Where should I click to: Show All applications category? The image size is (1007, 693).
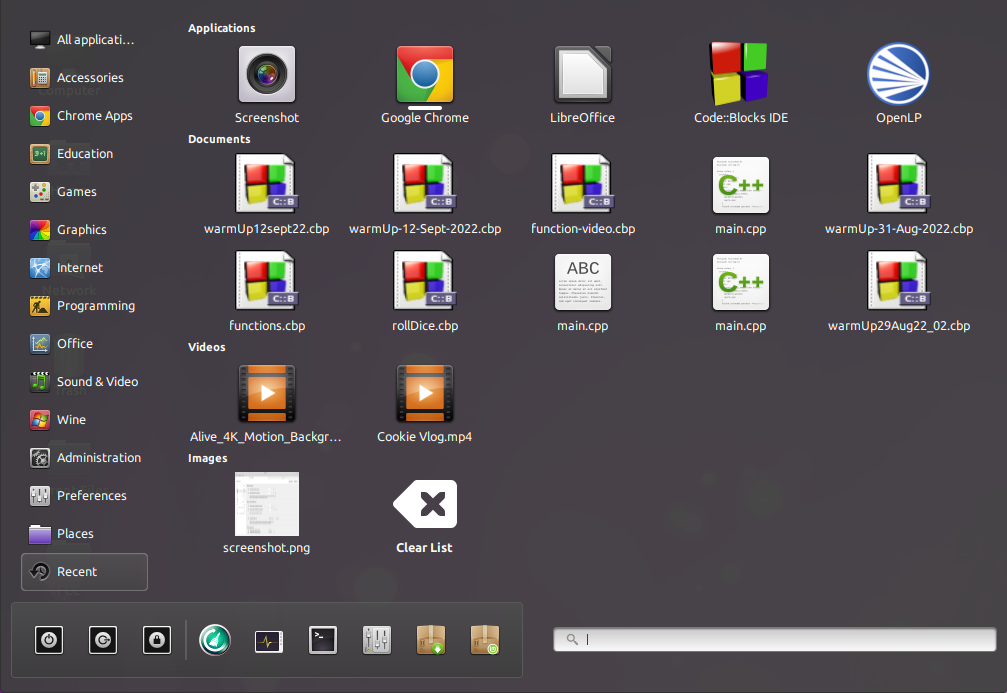[84, 40]
